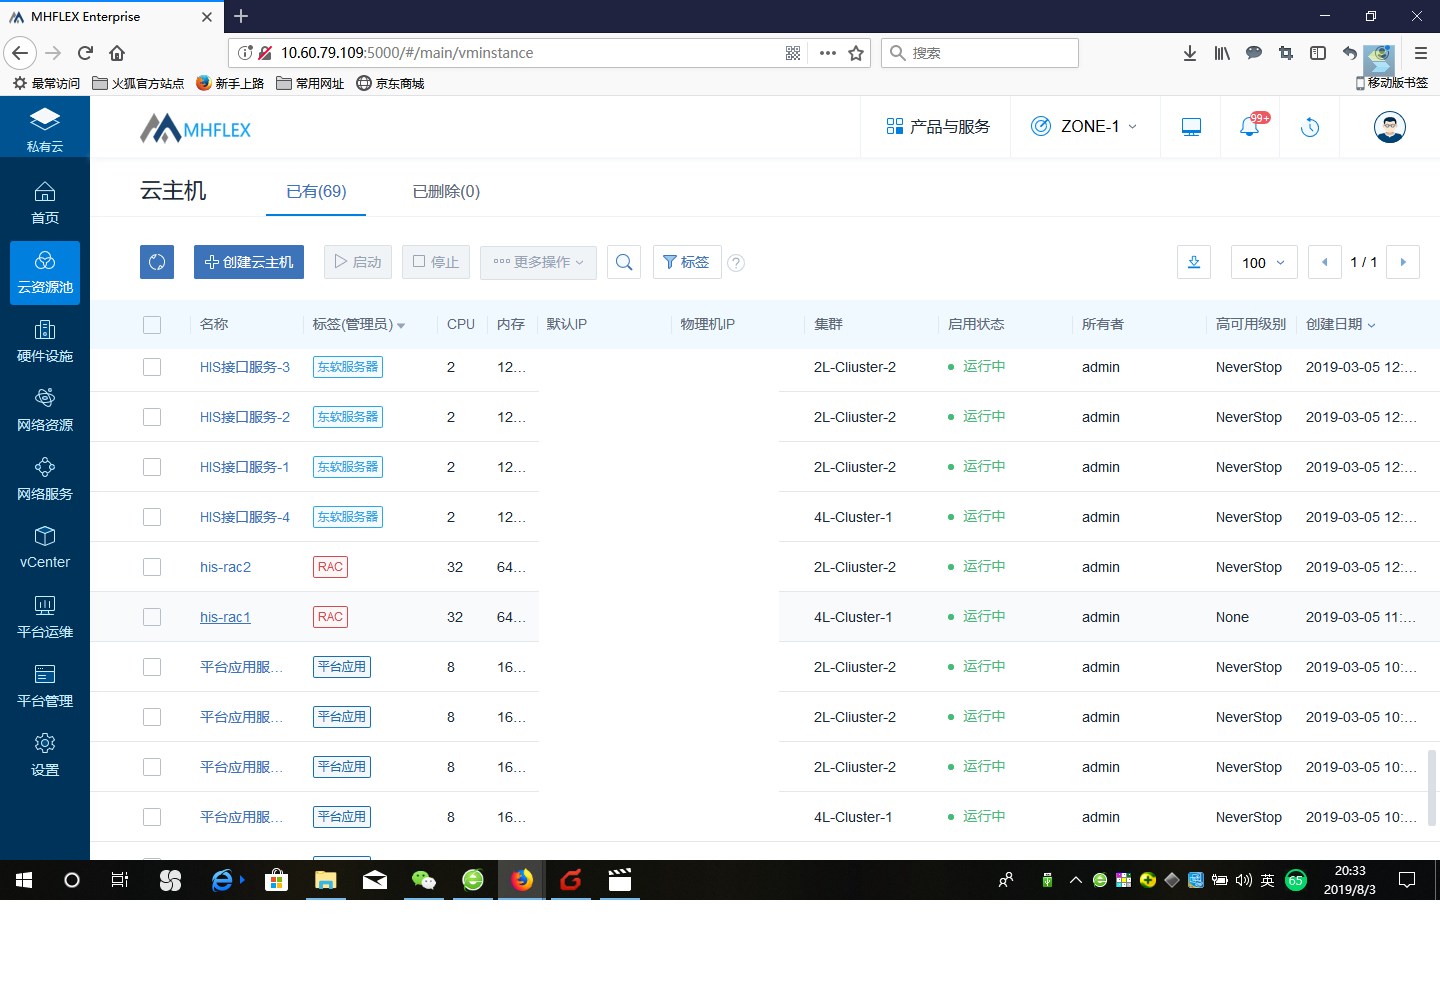
Task: Switch to the 已删除(0) tab
Action: [446, 191]
